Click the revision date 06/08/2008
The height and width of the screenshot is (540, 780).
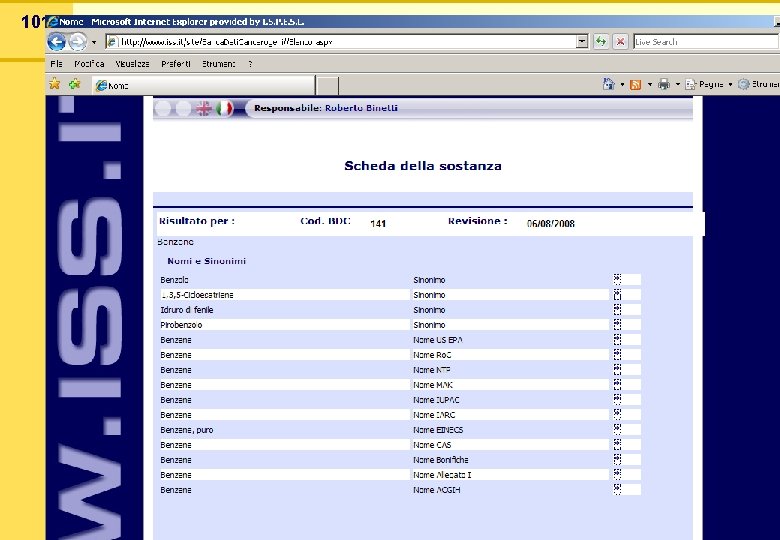(551, 224)
